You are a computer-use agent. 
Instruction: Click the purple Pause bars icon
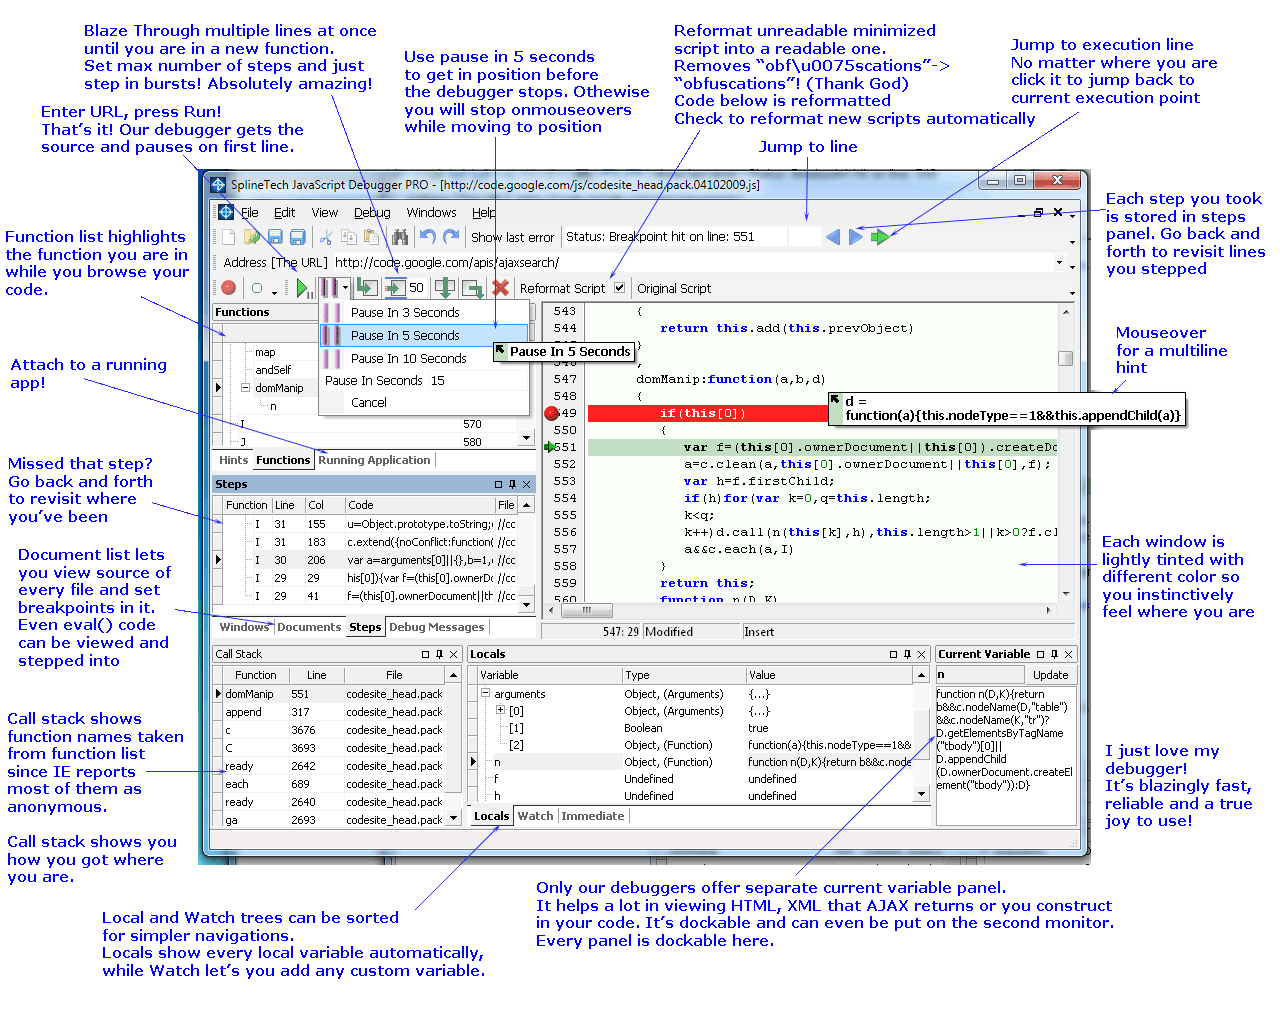328,288
